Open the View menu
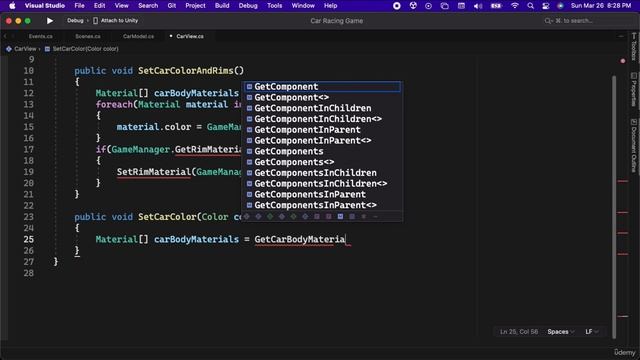This screenshot has width=640, height=360. pos(121,6)
